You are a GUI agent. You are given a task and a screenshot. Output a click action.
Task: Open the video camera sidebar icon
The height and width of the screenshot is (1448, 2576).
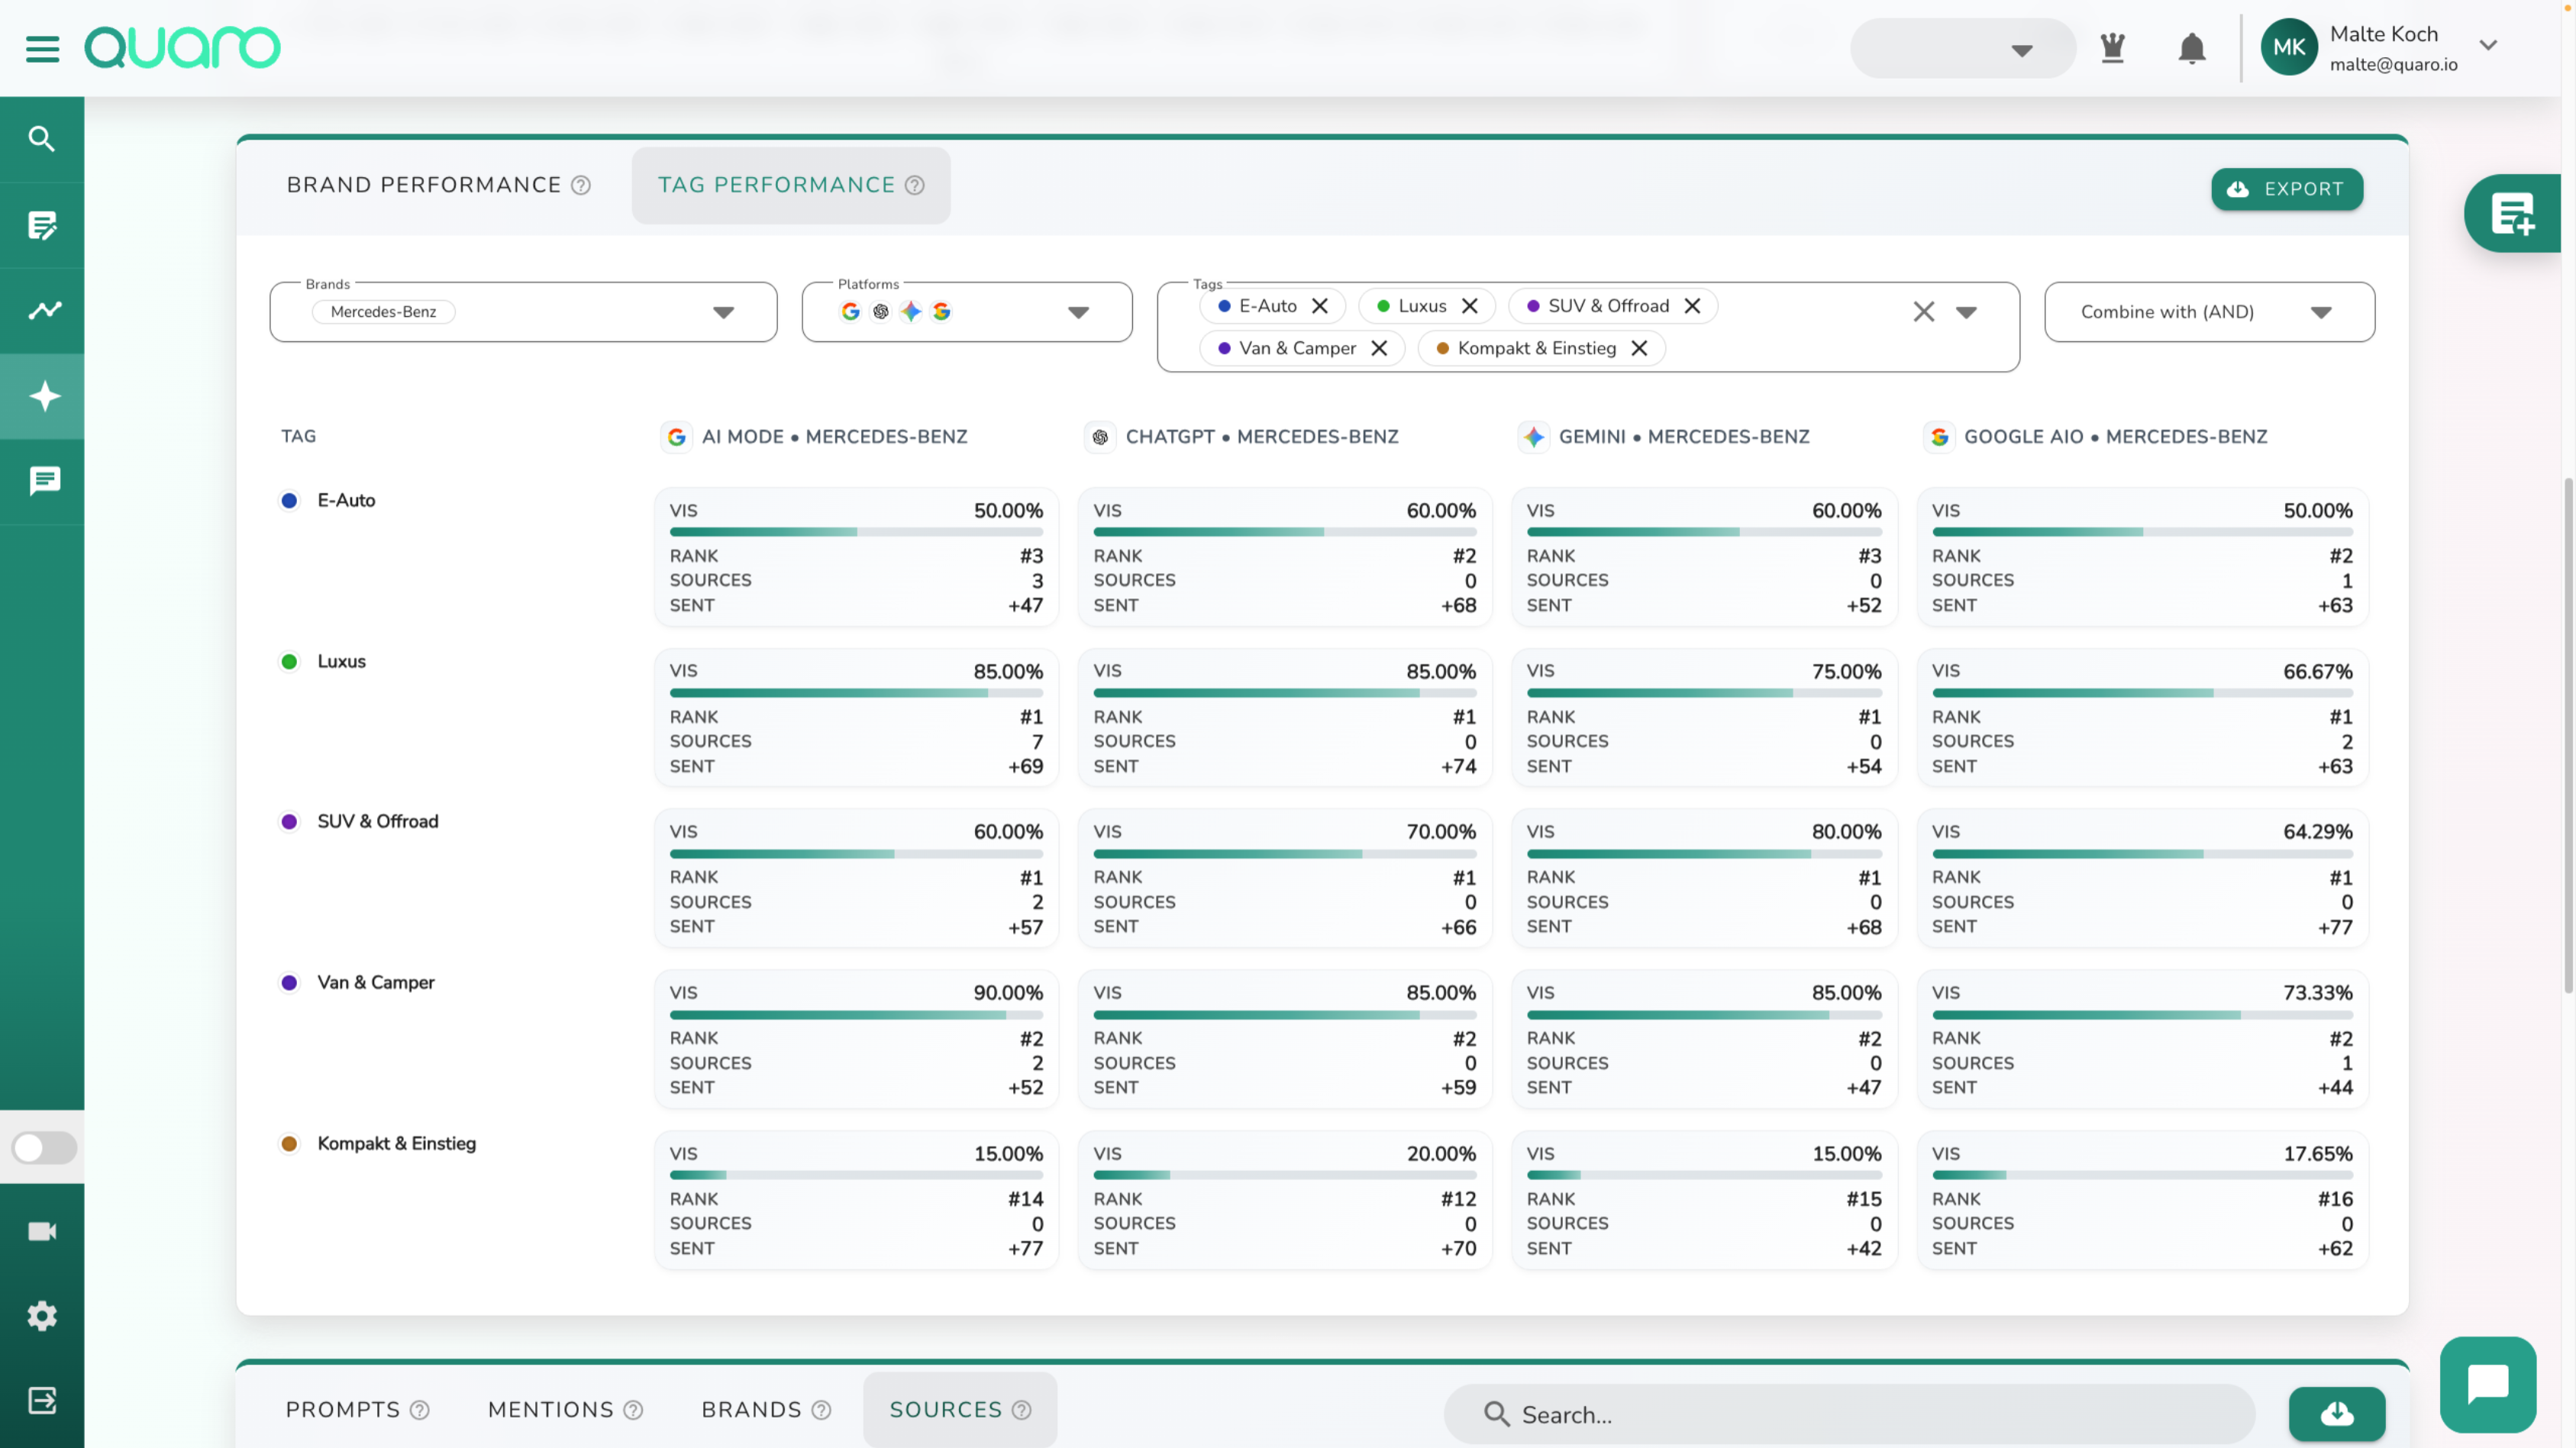[42, 1231]
